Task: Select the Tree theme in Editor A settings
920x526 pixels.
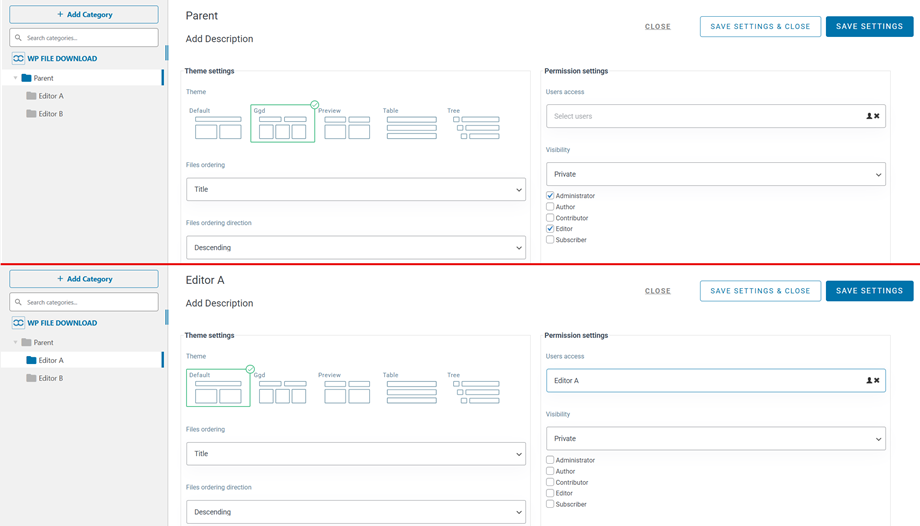Action: pyautogui.click(x=475, y=391)
